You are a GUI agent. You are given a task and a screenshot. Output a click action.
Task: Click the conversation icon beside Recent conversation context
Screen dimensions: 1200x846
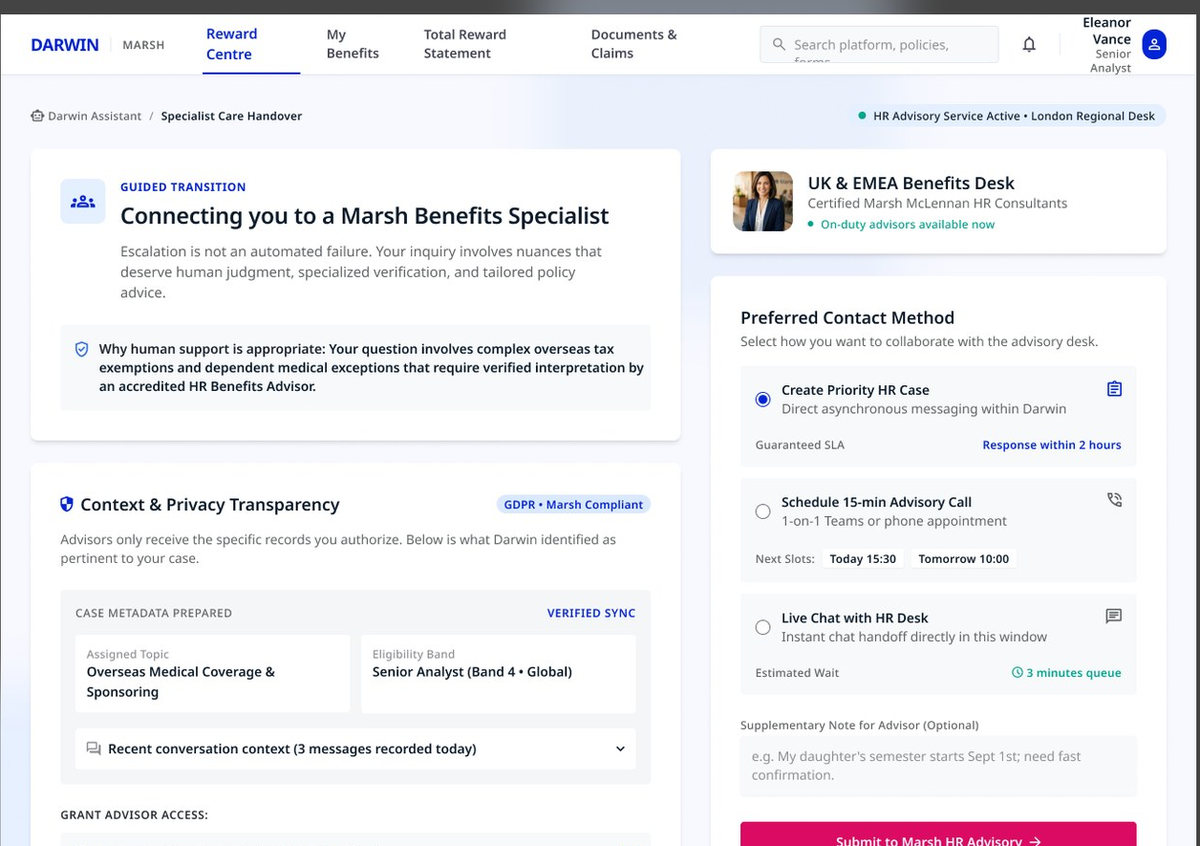[94, 748]
